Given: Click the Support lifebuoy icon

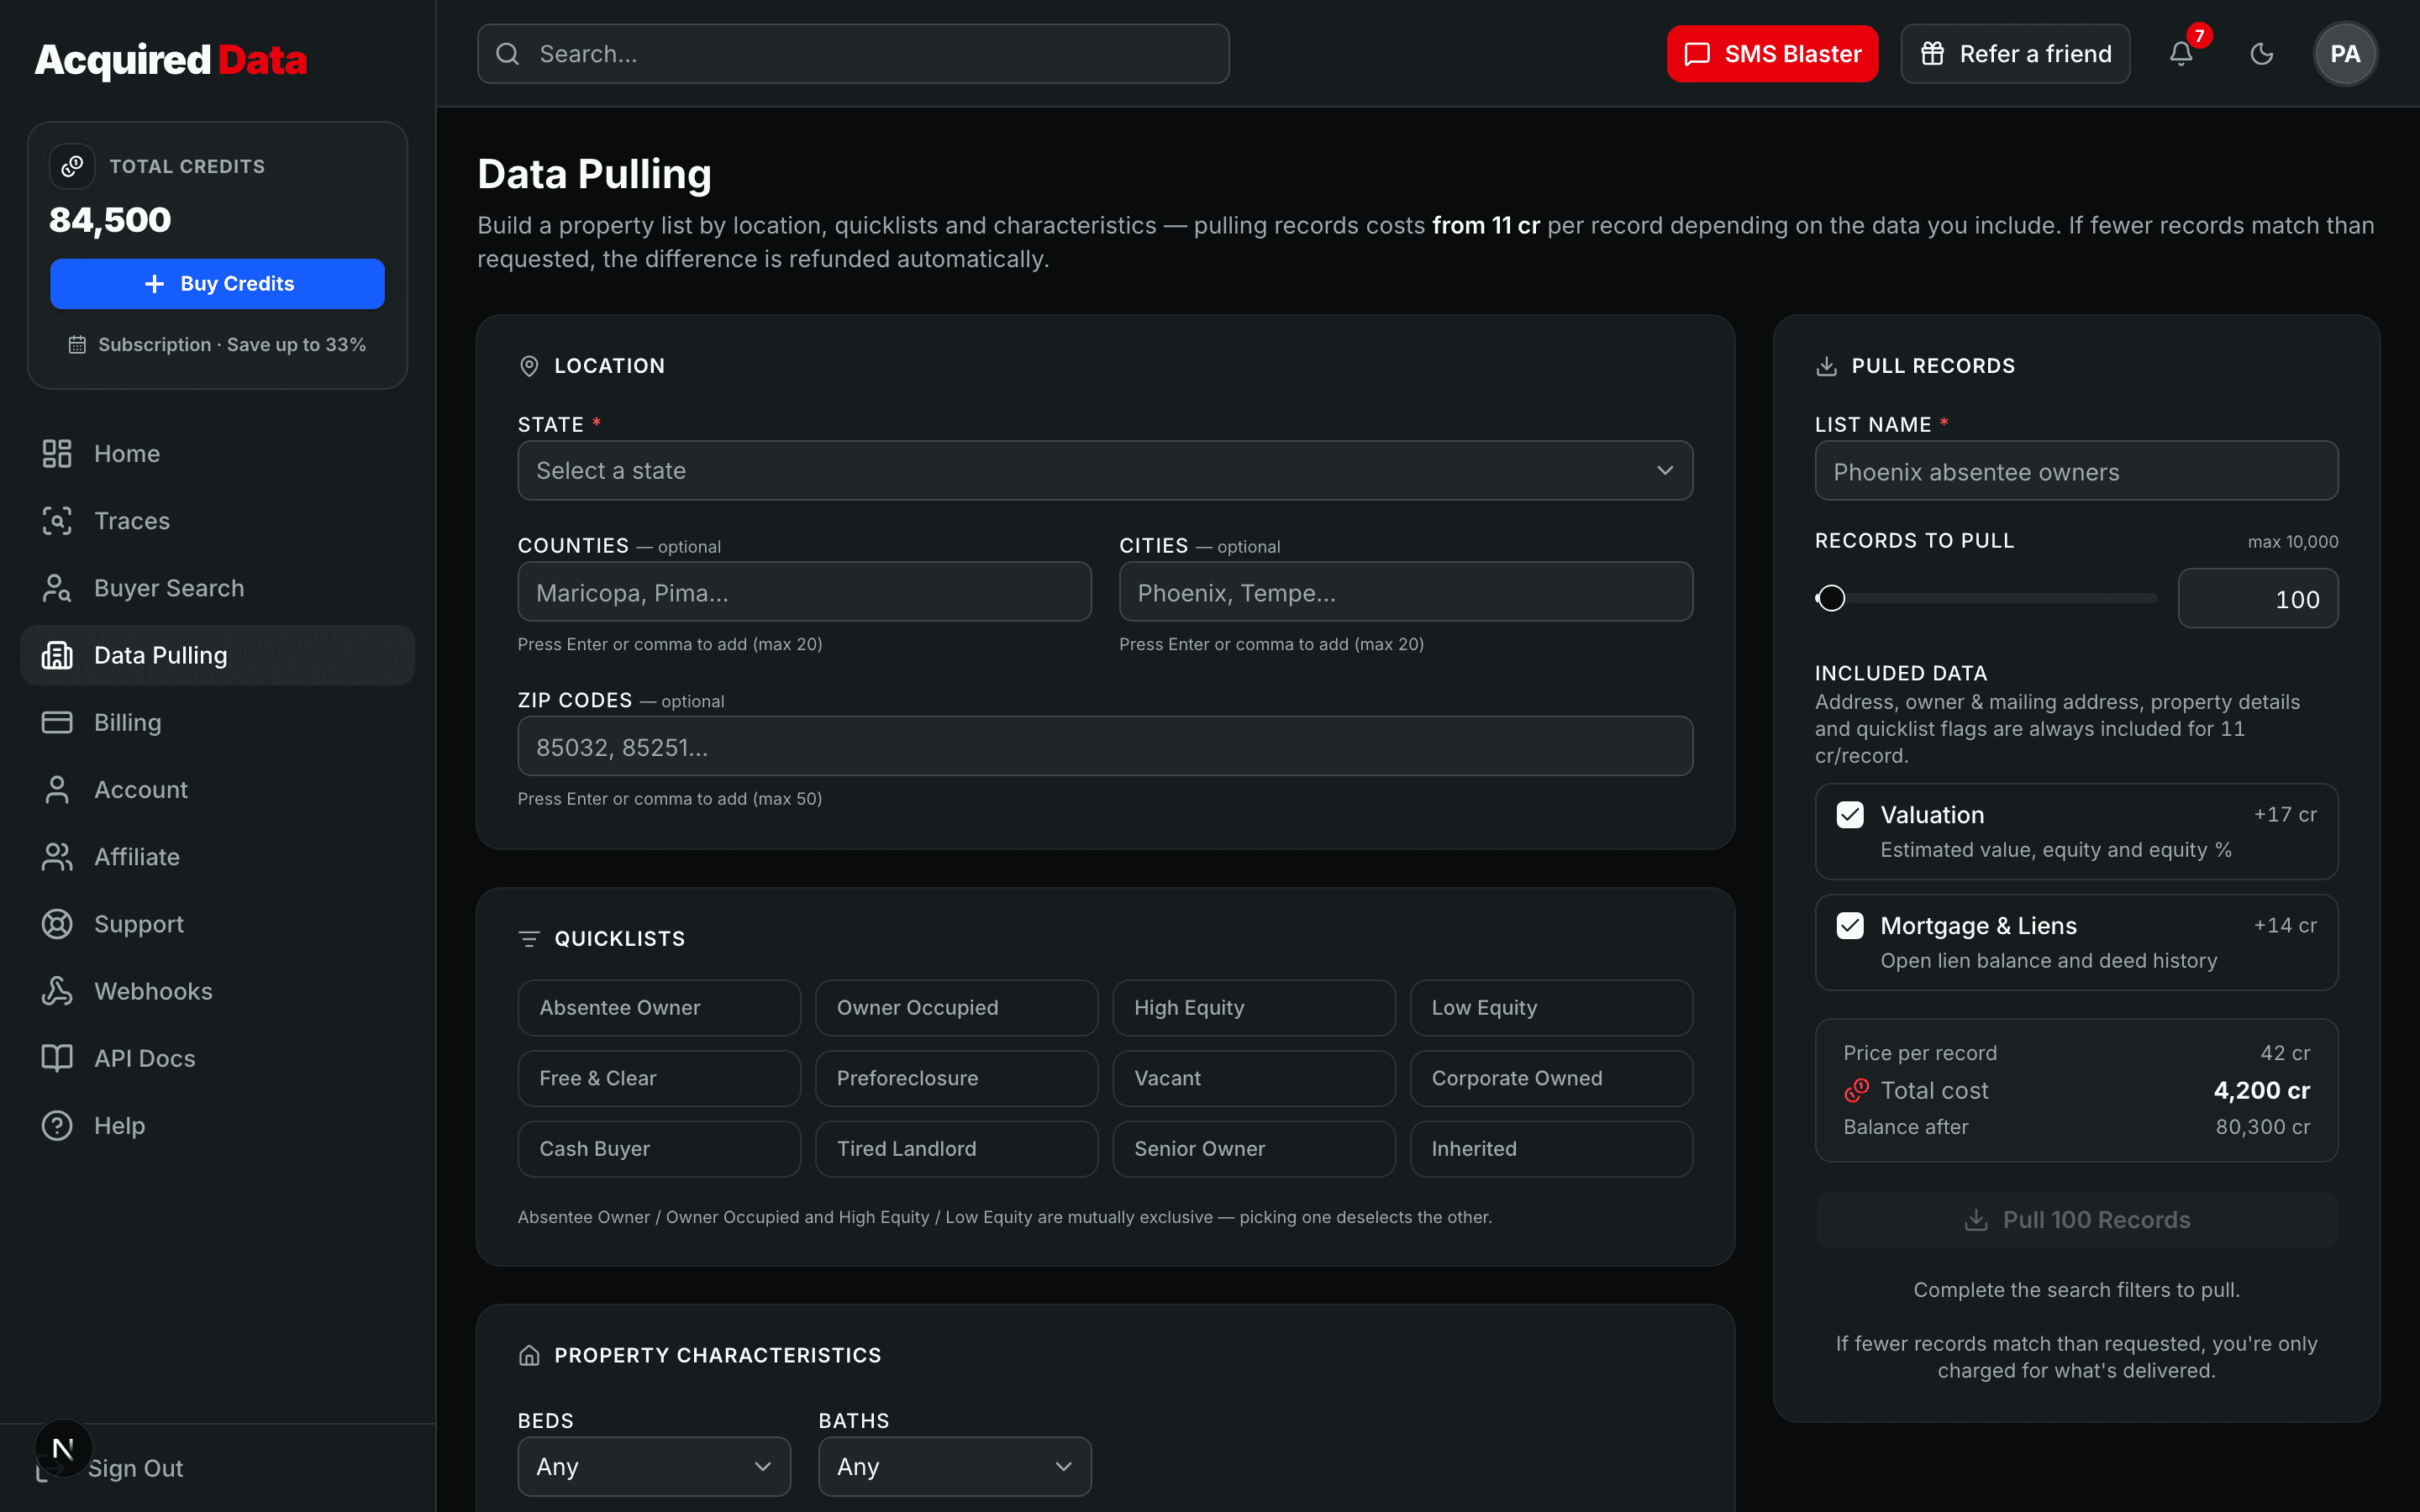Looking at the screenshot, I should coord(57,924).
